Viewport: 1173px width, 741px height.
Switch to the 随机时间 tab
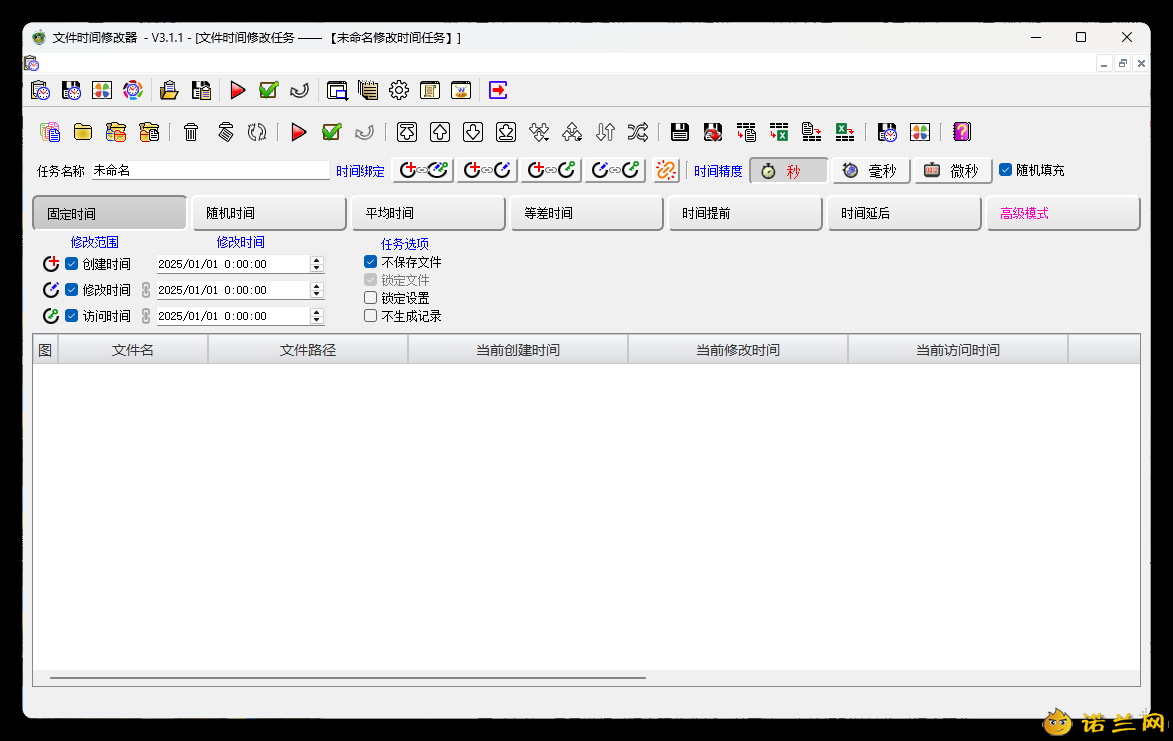[x=269, y=213]
